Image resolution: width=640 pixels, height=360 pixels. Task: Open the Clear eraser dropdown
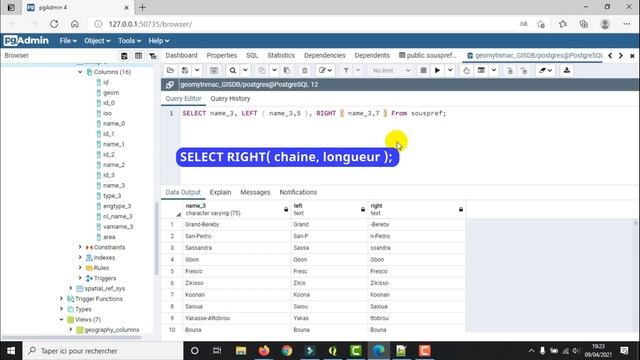point(545,70)
